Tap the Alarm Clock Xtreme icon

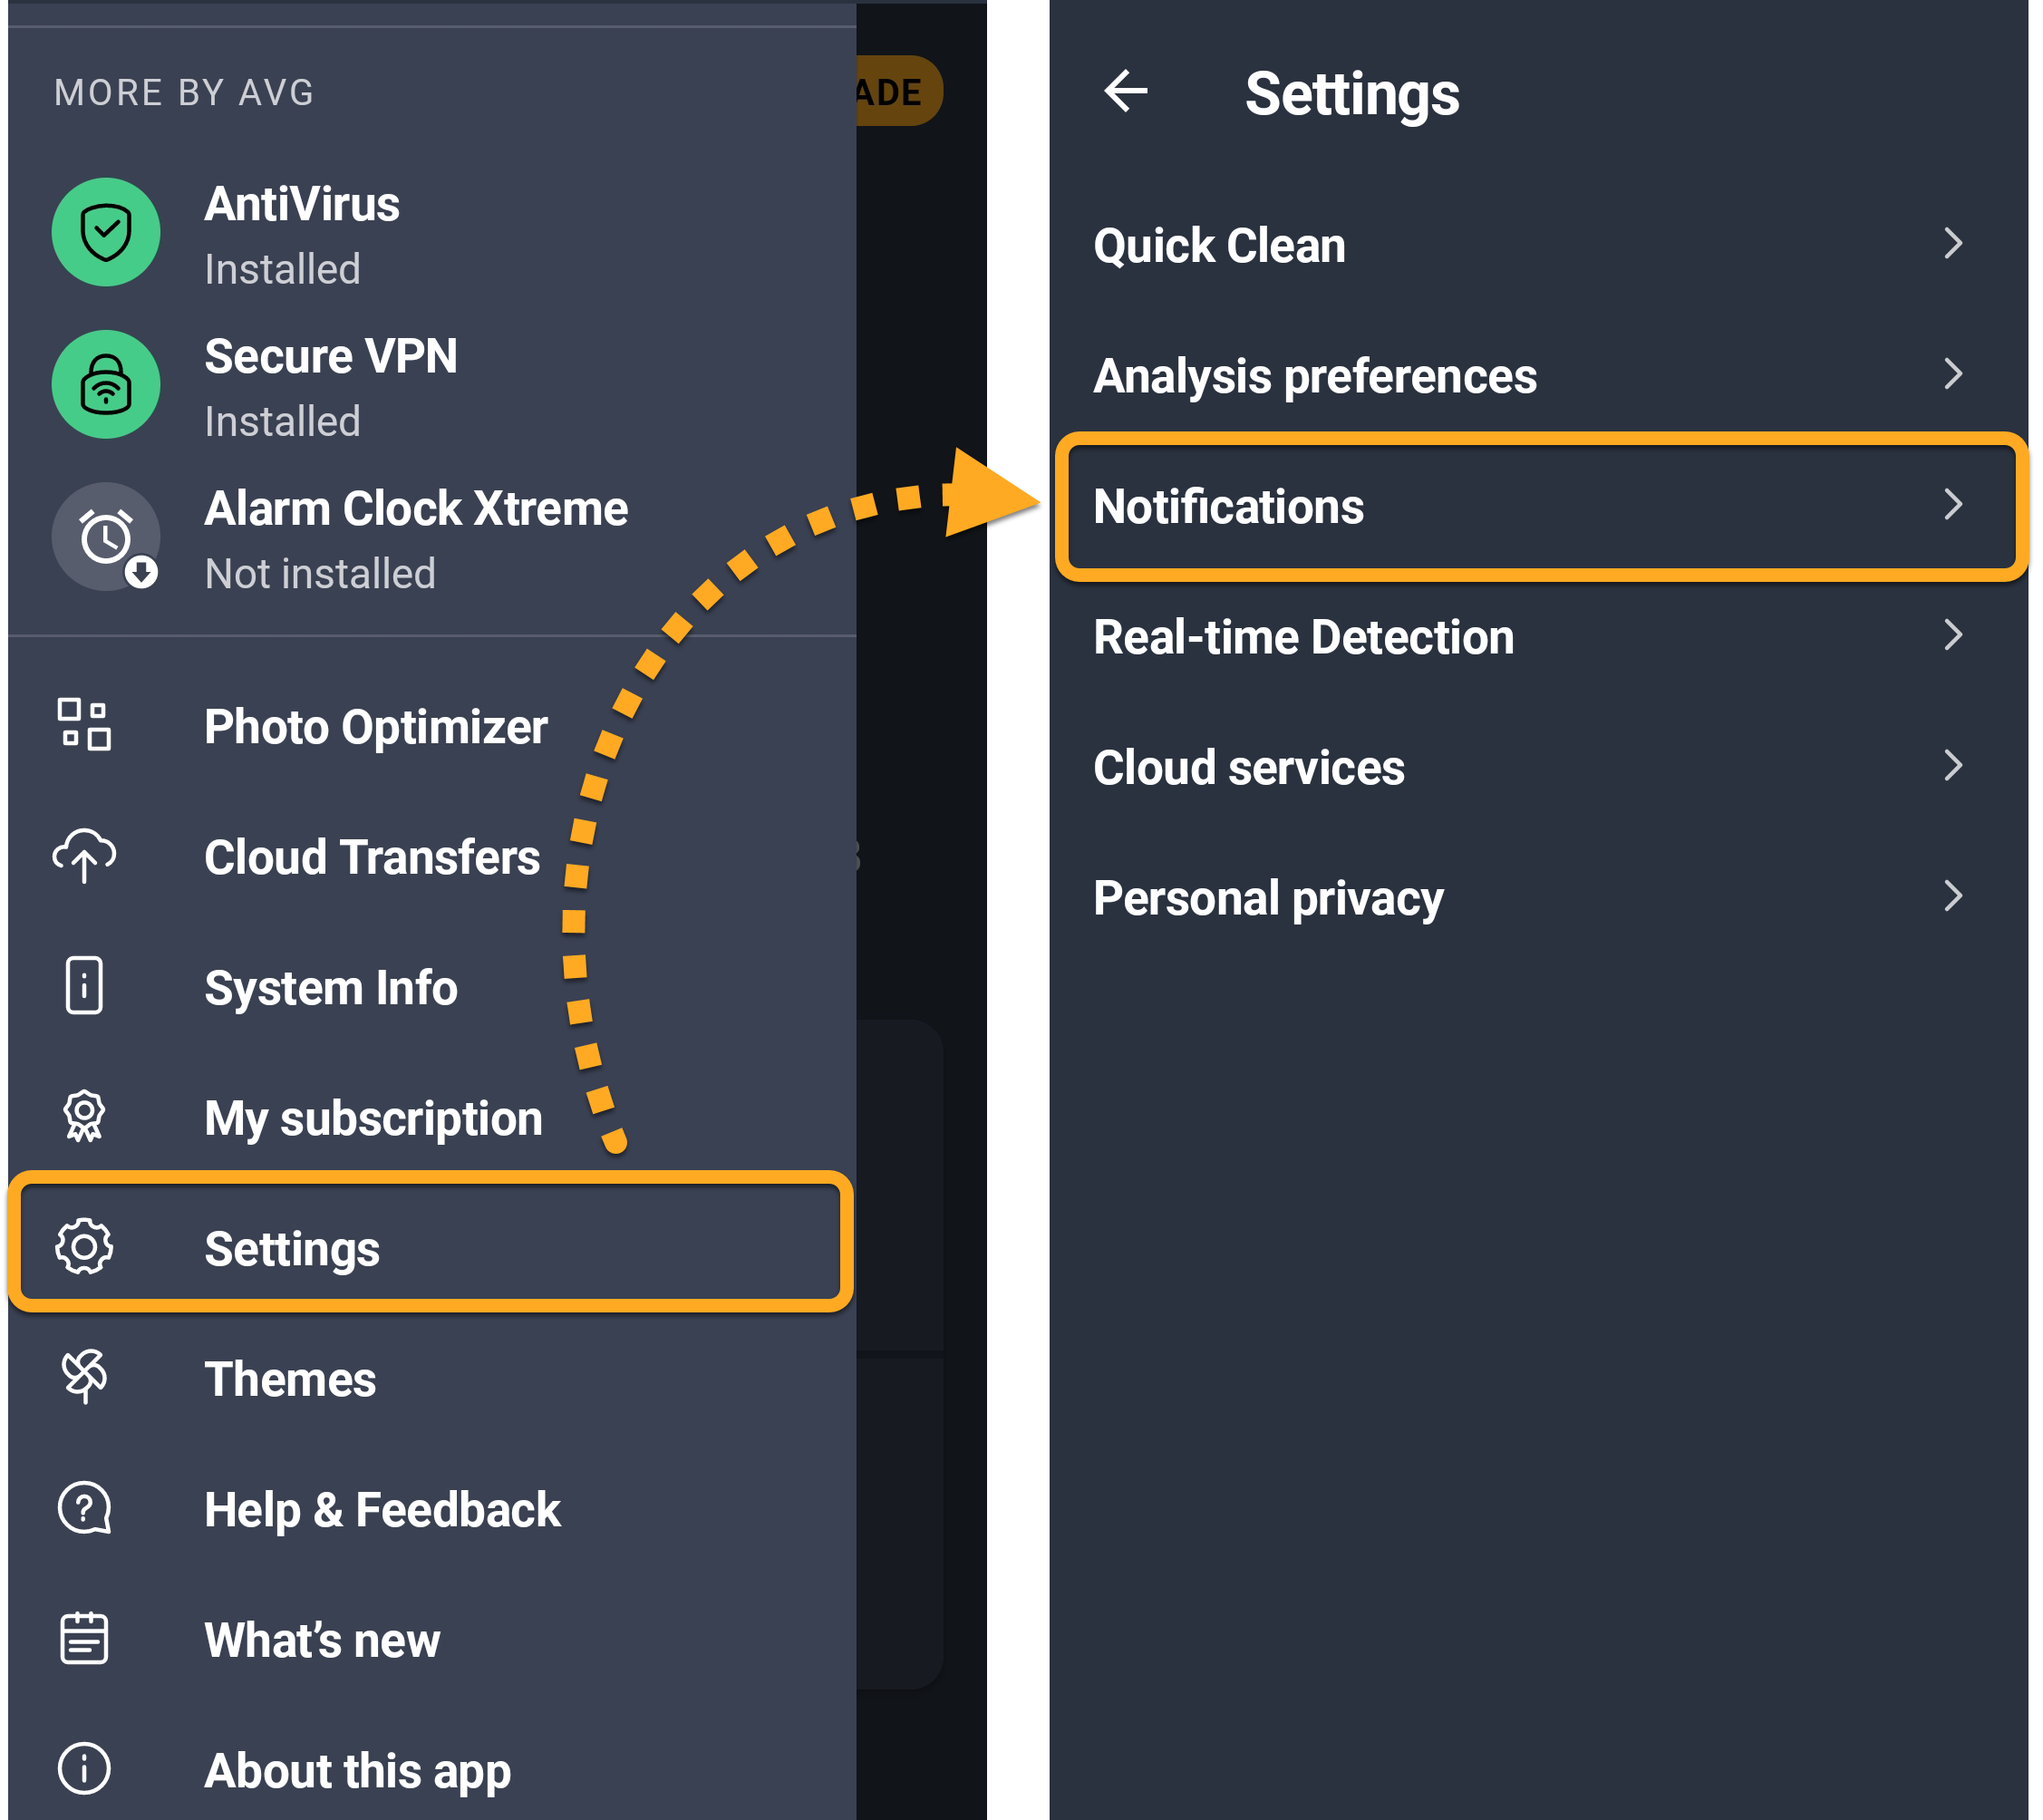pyautogui.click(x=106, y=538)
